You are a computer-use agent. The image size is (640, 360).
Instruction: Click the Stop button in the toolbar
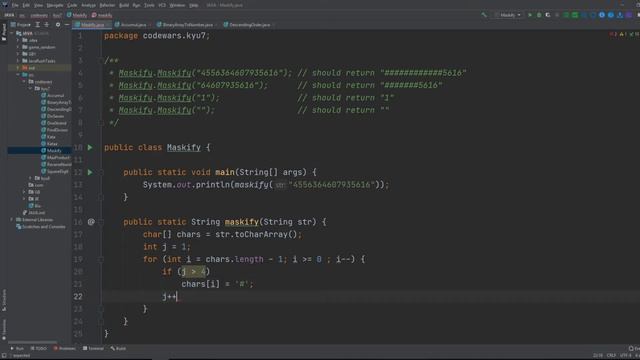[557, 15]
